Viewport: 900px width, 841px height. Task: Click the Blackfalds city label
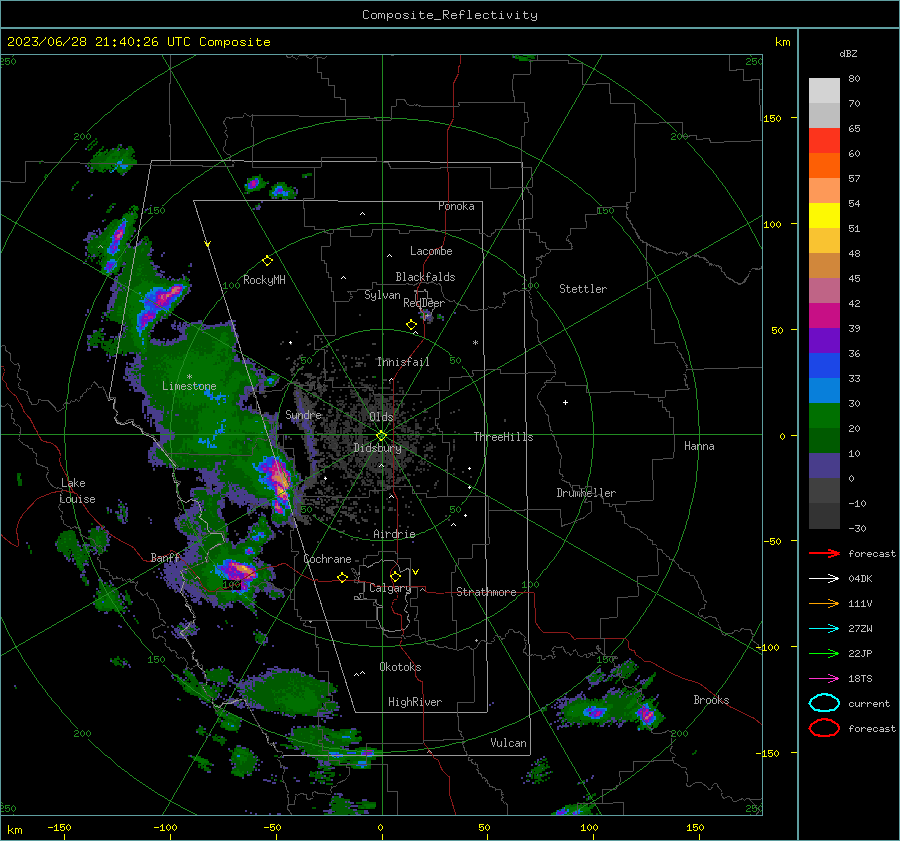[425, 277]
